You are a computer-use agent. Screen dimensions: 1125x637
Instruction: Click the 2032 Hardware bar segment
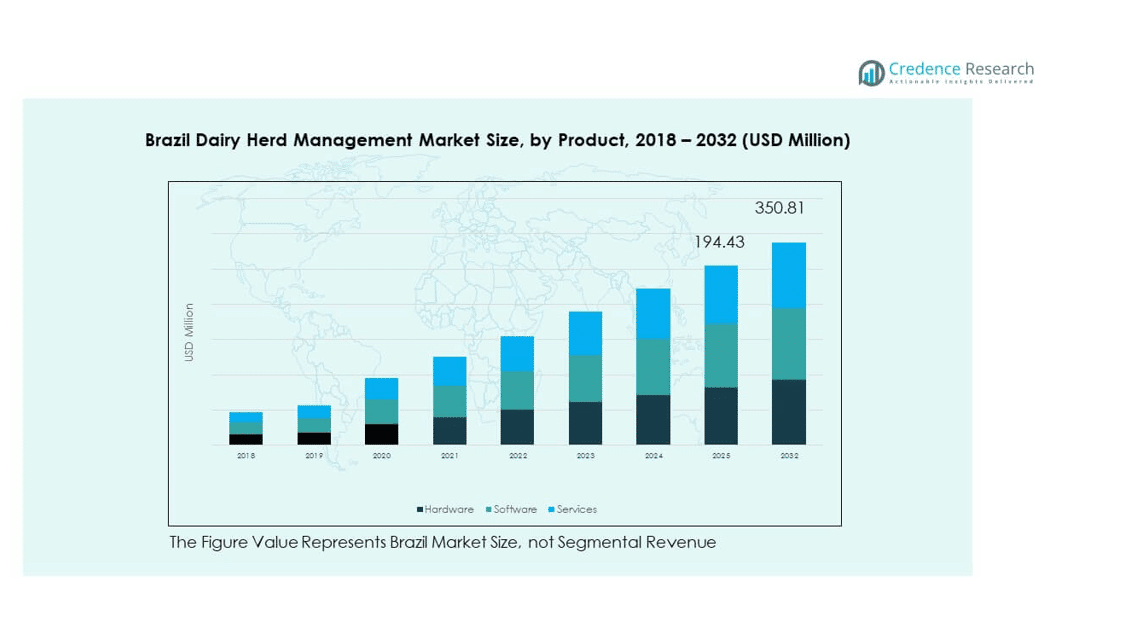(x=788, y=412)
